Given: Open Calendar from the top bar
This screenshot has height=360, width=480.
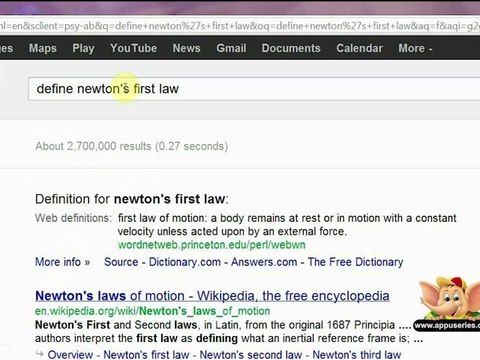Looking at the screenshot, I should point(359,48).
